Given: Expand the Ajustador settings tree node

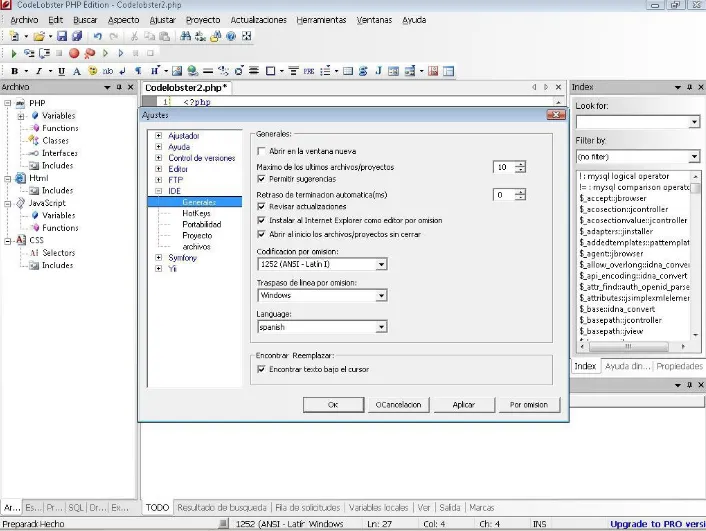Looking at the screenshot, I should (x=158, y=136).
